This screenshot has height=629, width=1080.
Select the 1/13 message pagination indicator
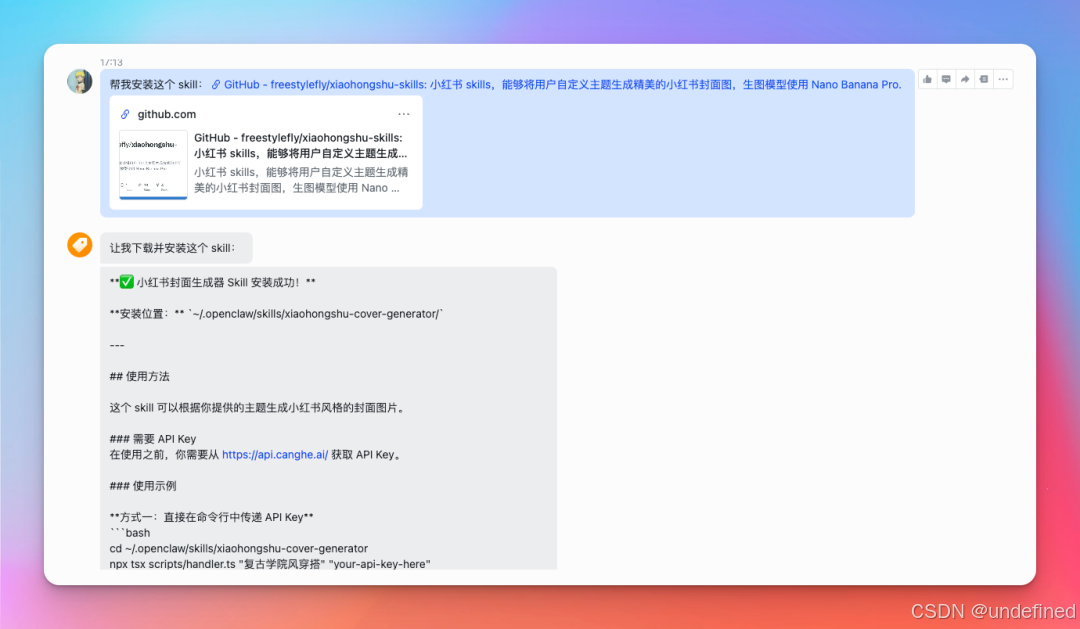click(x=113, y=62)
